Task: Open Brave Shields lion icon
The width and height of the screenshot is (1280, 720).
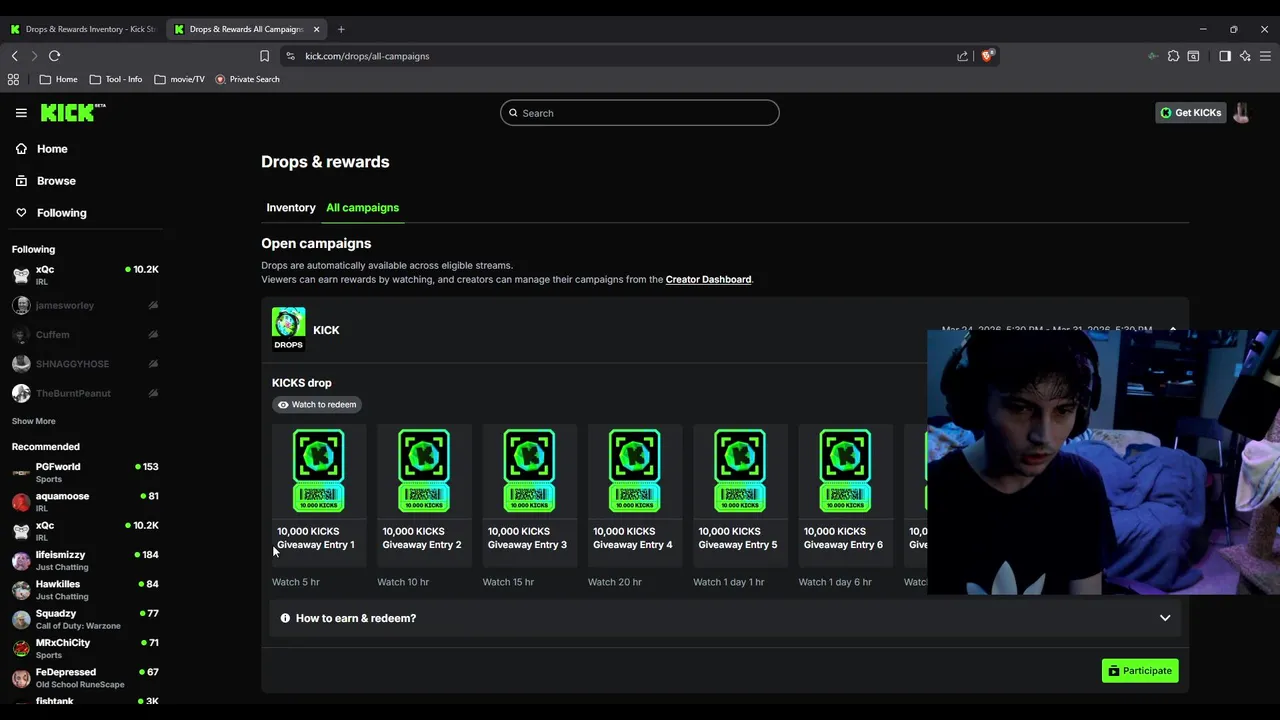Action: tap(987, 56)
